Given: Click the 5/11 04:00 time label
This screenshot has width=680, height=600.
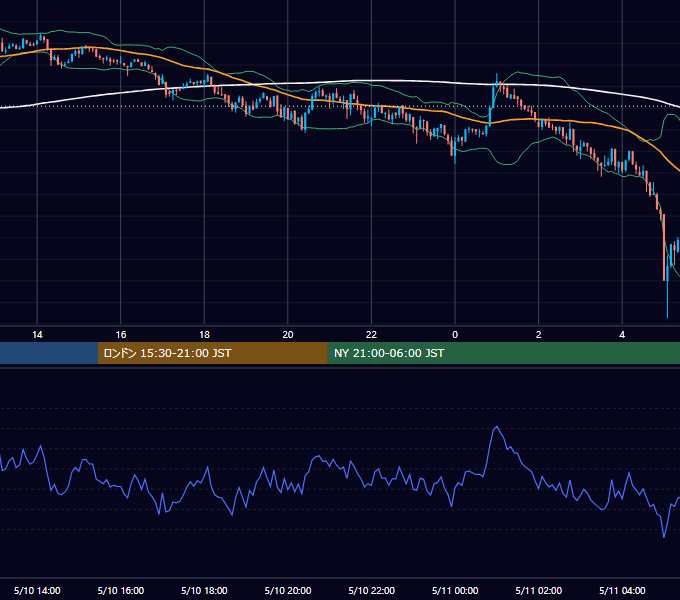Looking at the screenshot, I should coord(622,590).
